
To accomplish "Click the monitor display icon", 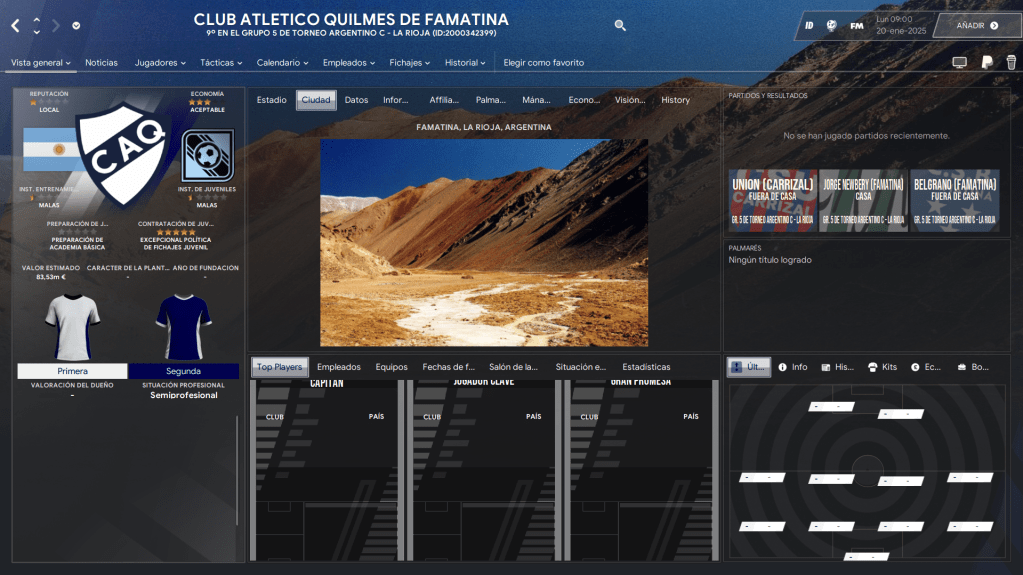I will pos(959,62).
